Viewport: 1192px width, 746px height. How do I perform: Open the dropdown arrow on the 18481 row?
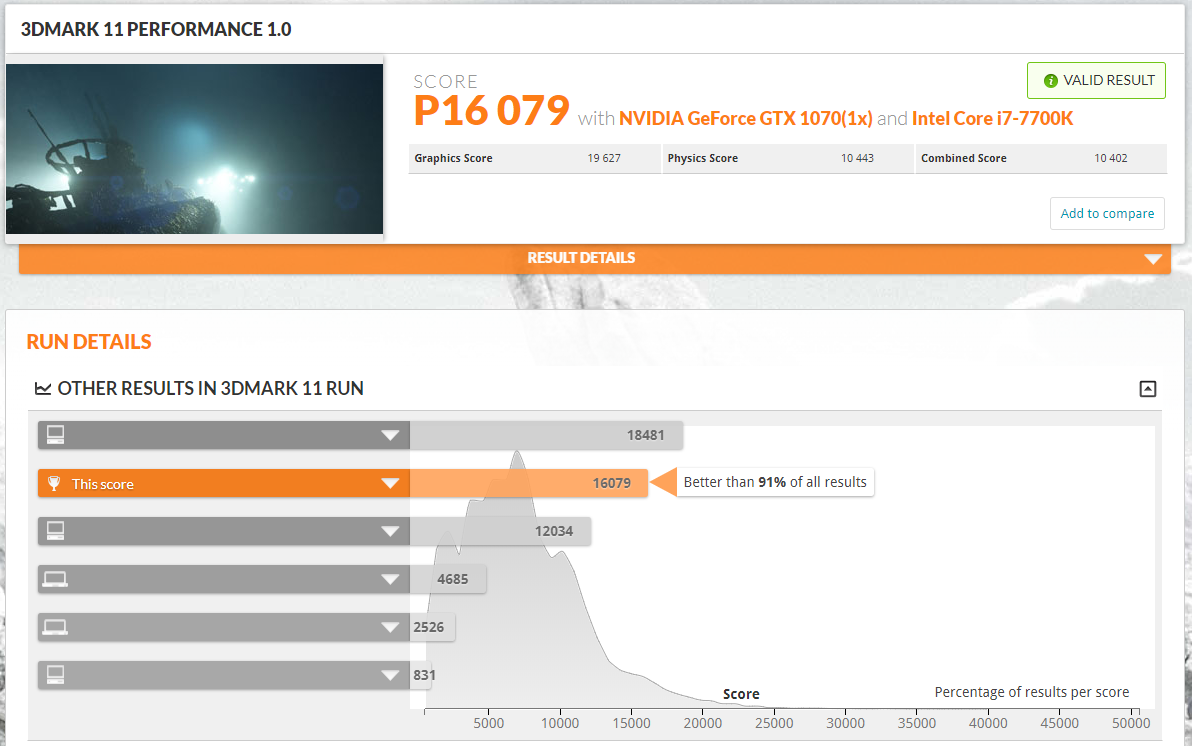(390, 436)
